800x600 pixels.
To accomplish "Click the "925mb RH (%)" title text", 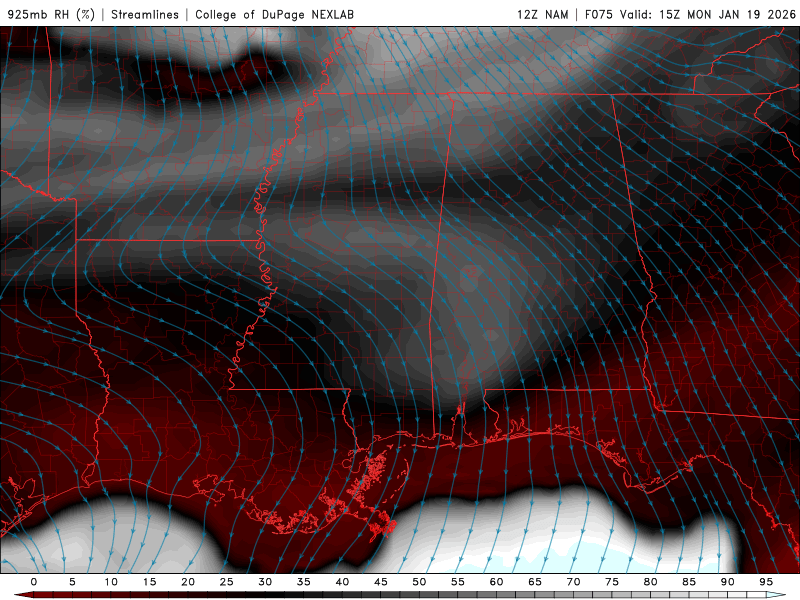I will [x=52, y=14].
